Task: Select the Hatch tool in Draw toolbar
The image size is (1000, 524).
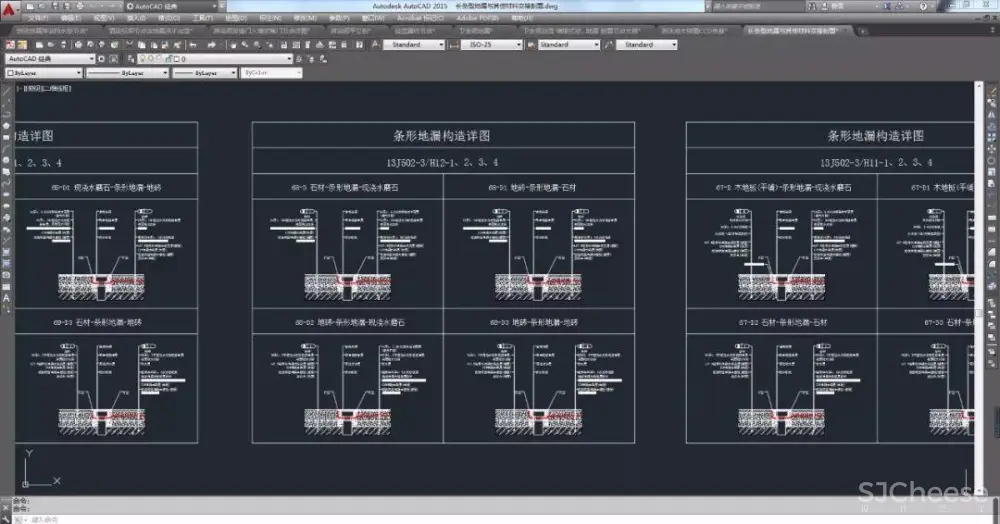Action: tap(6, 252)
